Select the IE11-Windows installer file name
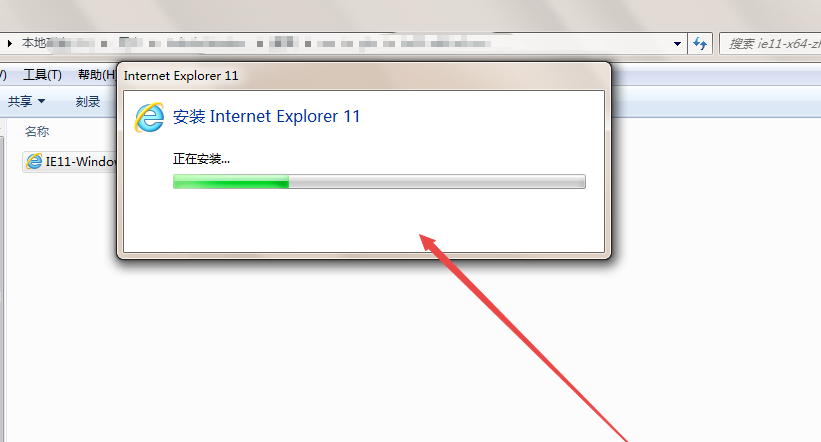The image size is (821, 442). (81, 161)
